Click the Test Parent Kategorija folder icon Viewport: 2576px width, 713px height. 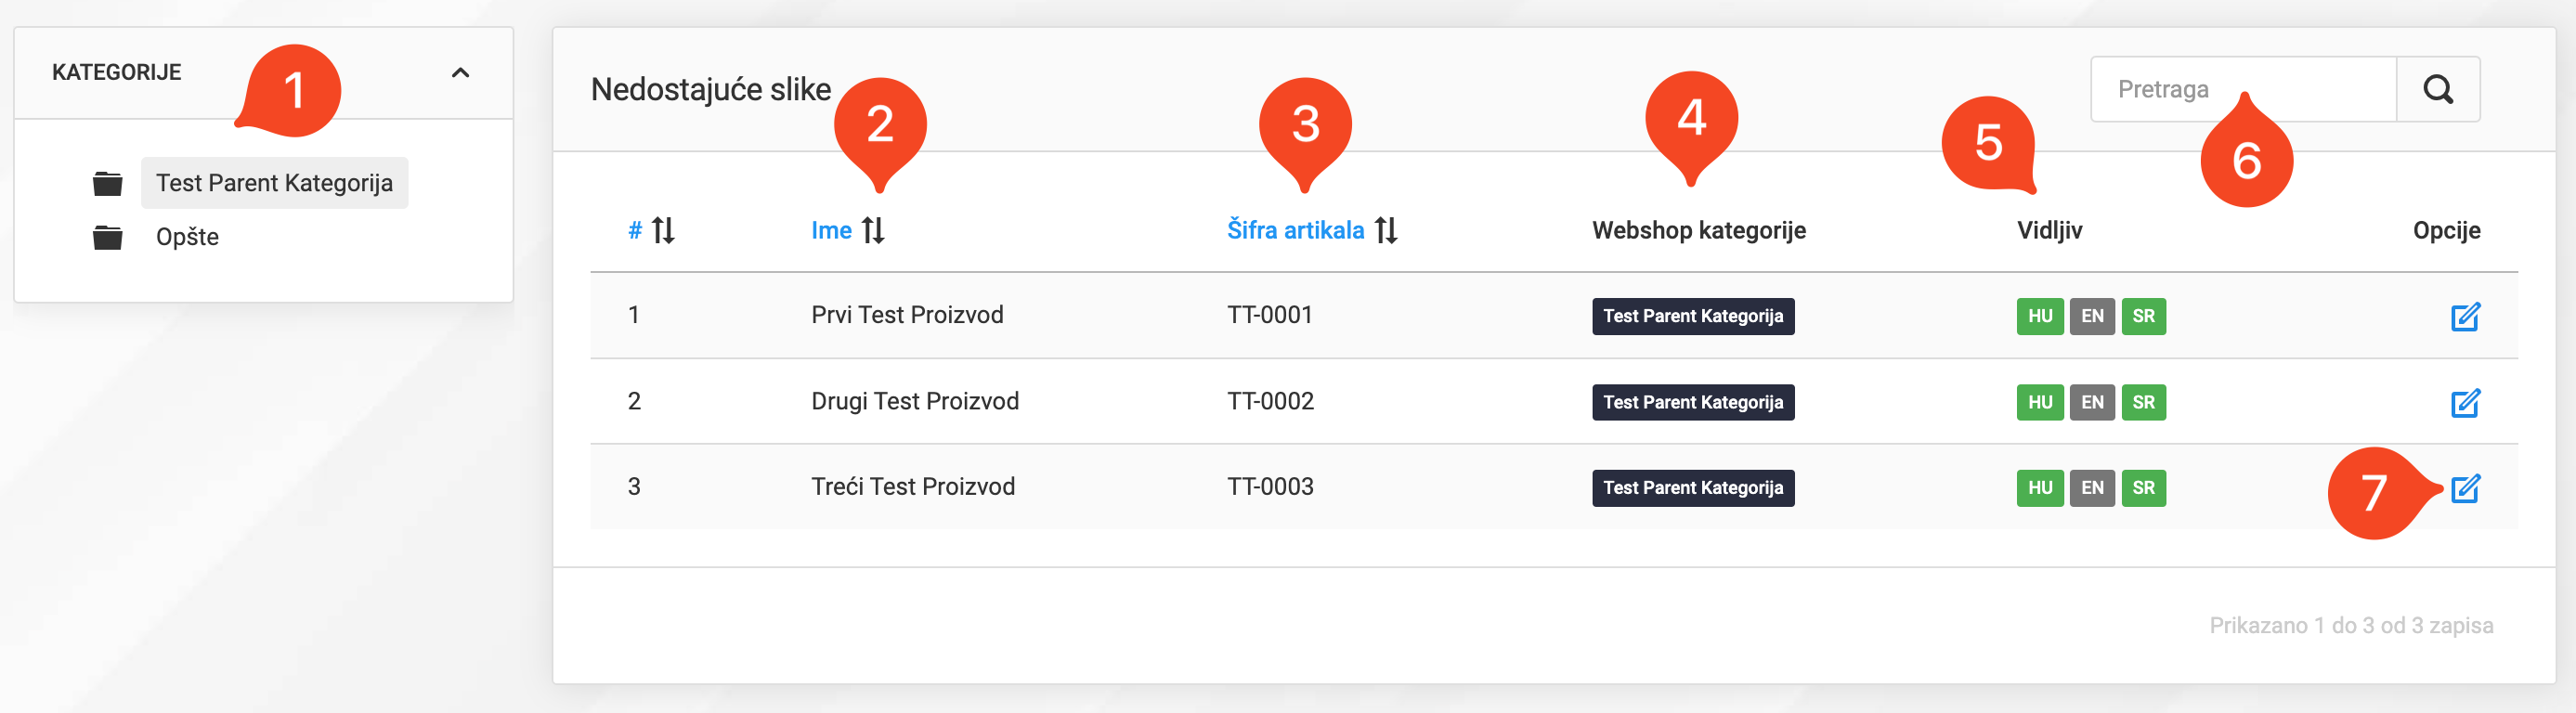[x=107, y=184]
